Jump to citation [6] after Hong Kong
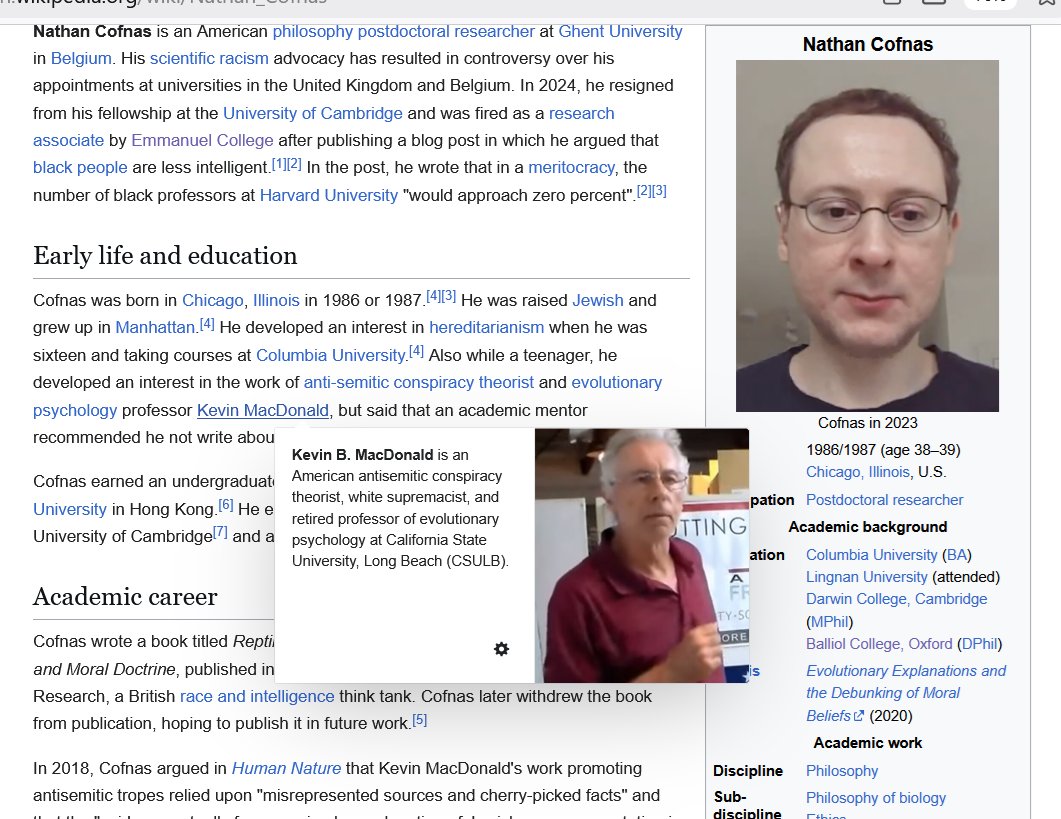 226,505
